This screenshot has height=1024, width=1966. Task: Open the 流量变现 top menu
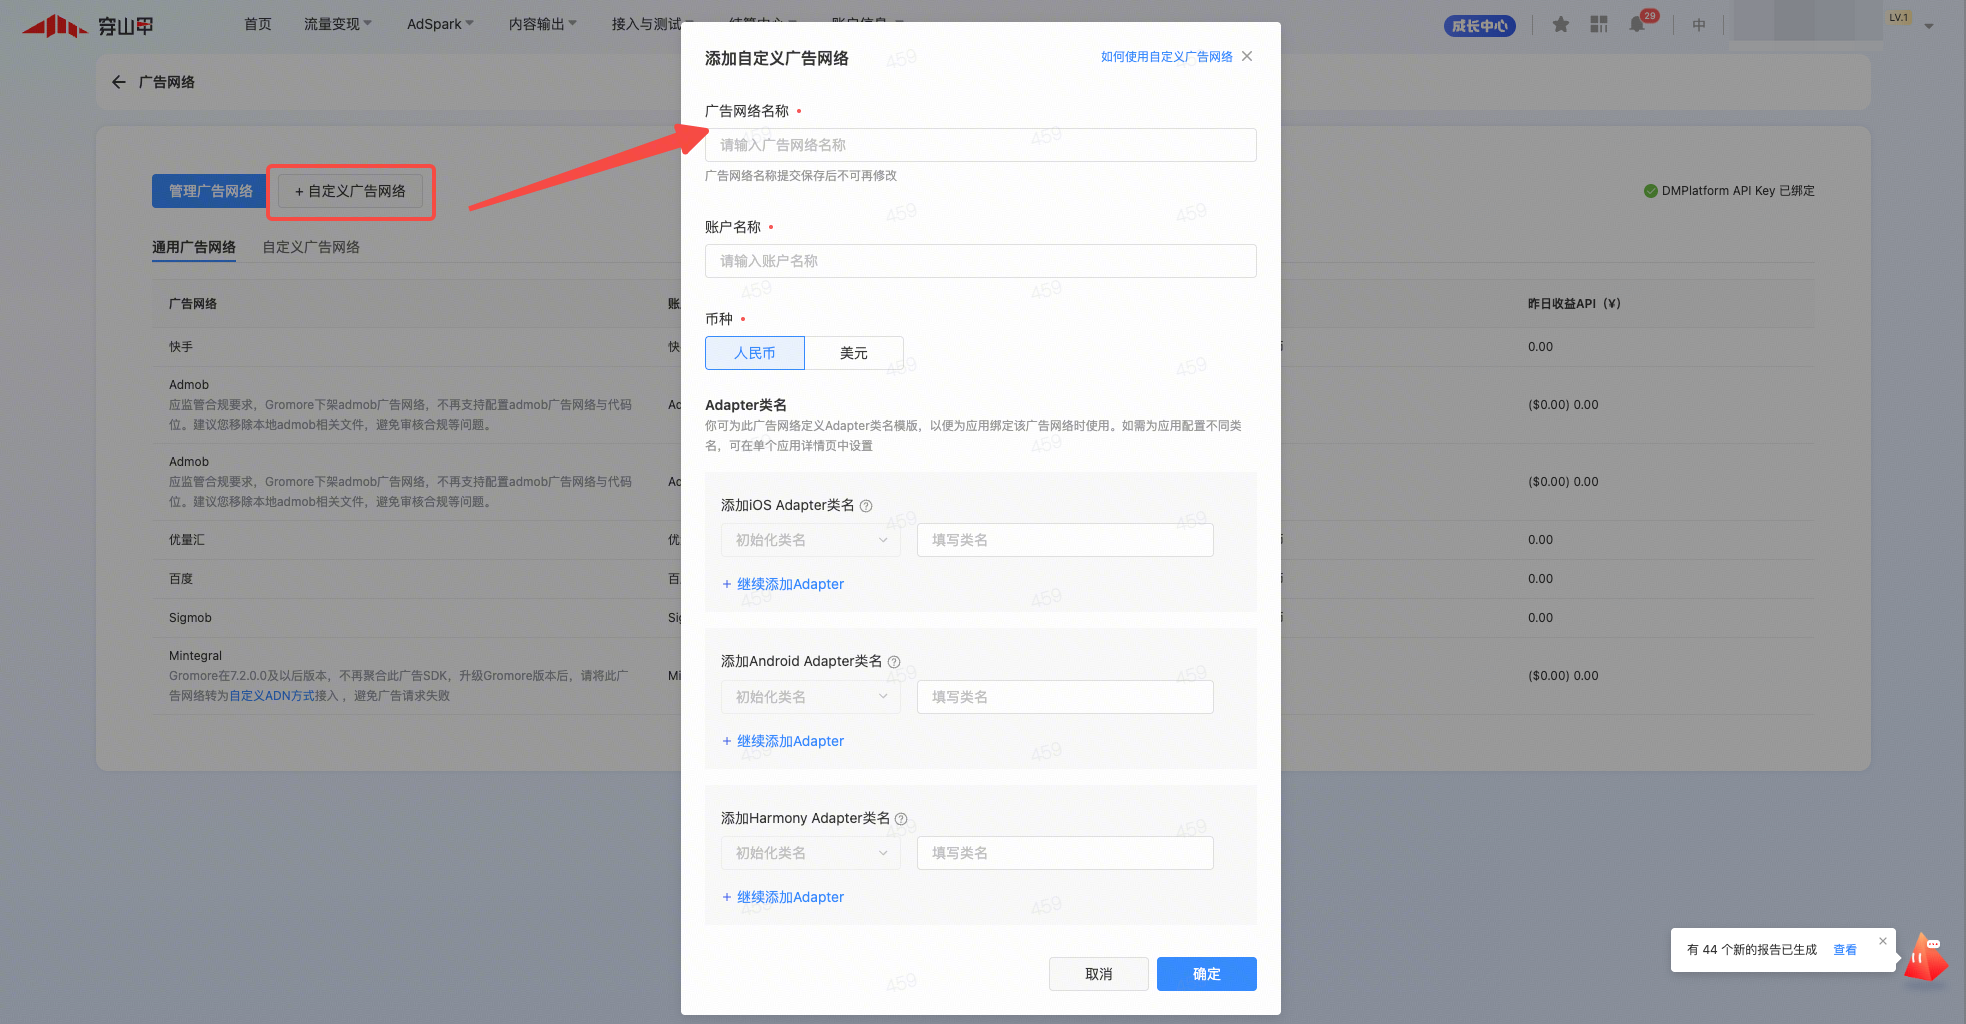[x=337, y=24]
